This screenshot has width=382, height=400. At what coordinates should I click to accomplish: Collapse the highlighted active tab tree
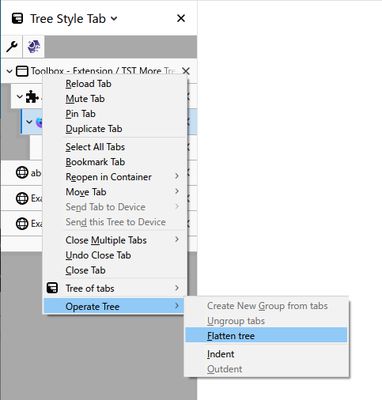(29, 122)
